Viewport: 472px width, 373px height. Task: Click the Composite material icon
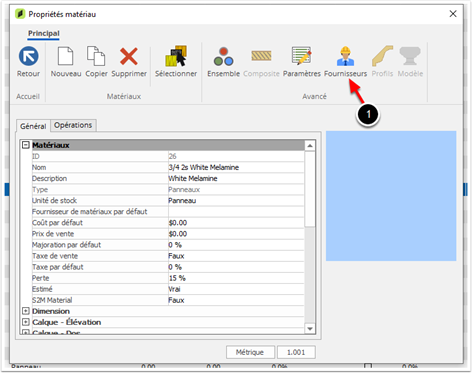point(261,55)
